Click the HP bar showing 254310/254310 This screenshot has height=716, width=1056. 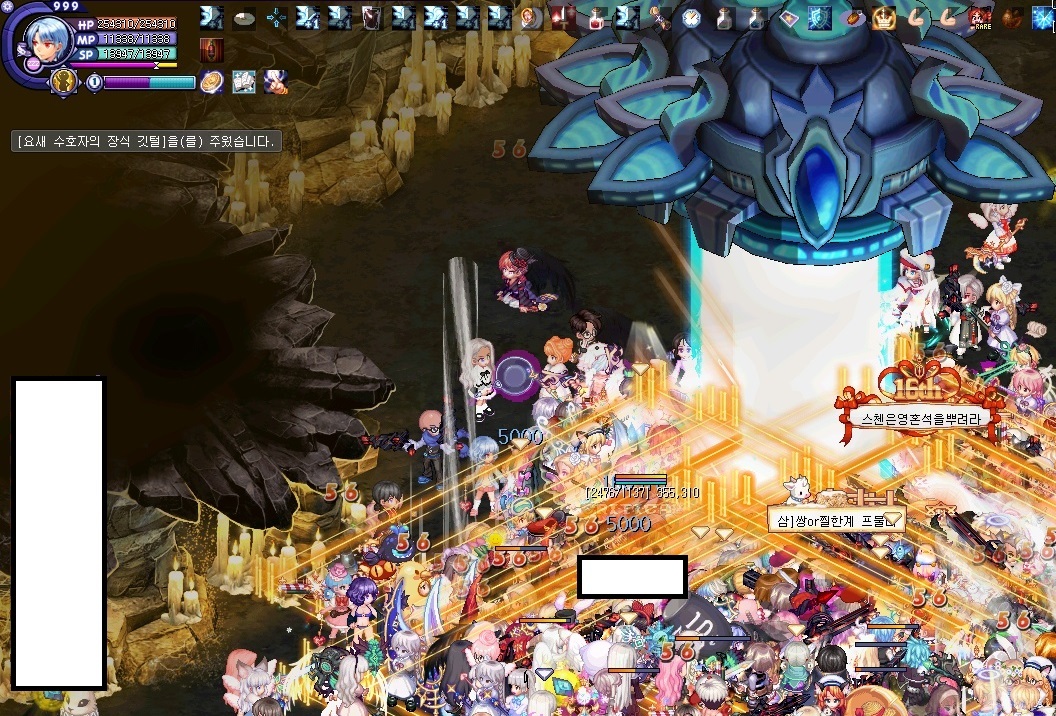click(127, 24)
